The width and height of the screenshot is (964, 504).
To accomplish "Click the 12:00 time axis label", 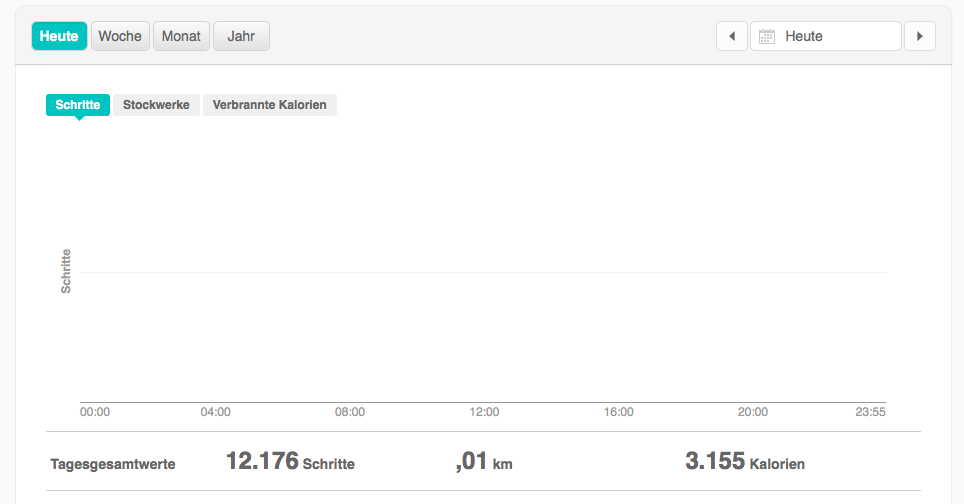I will (x=484, y=412).
